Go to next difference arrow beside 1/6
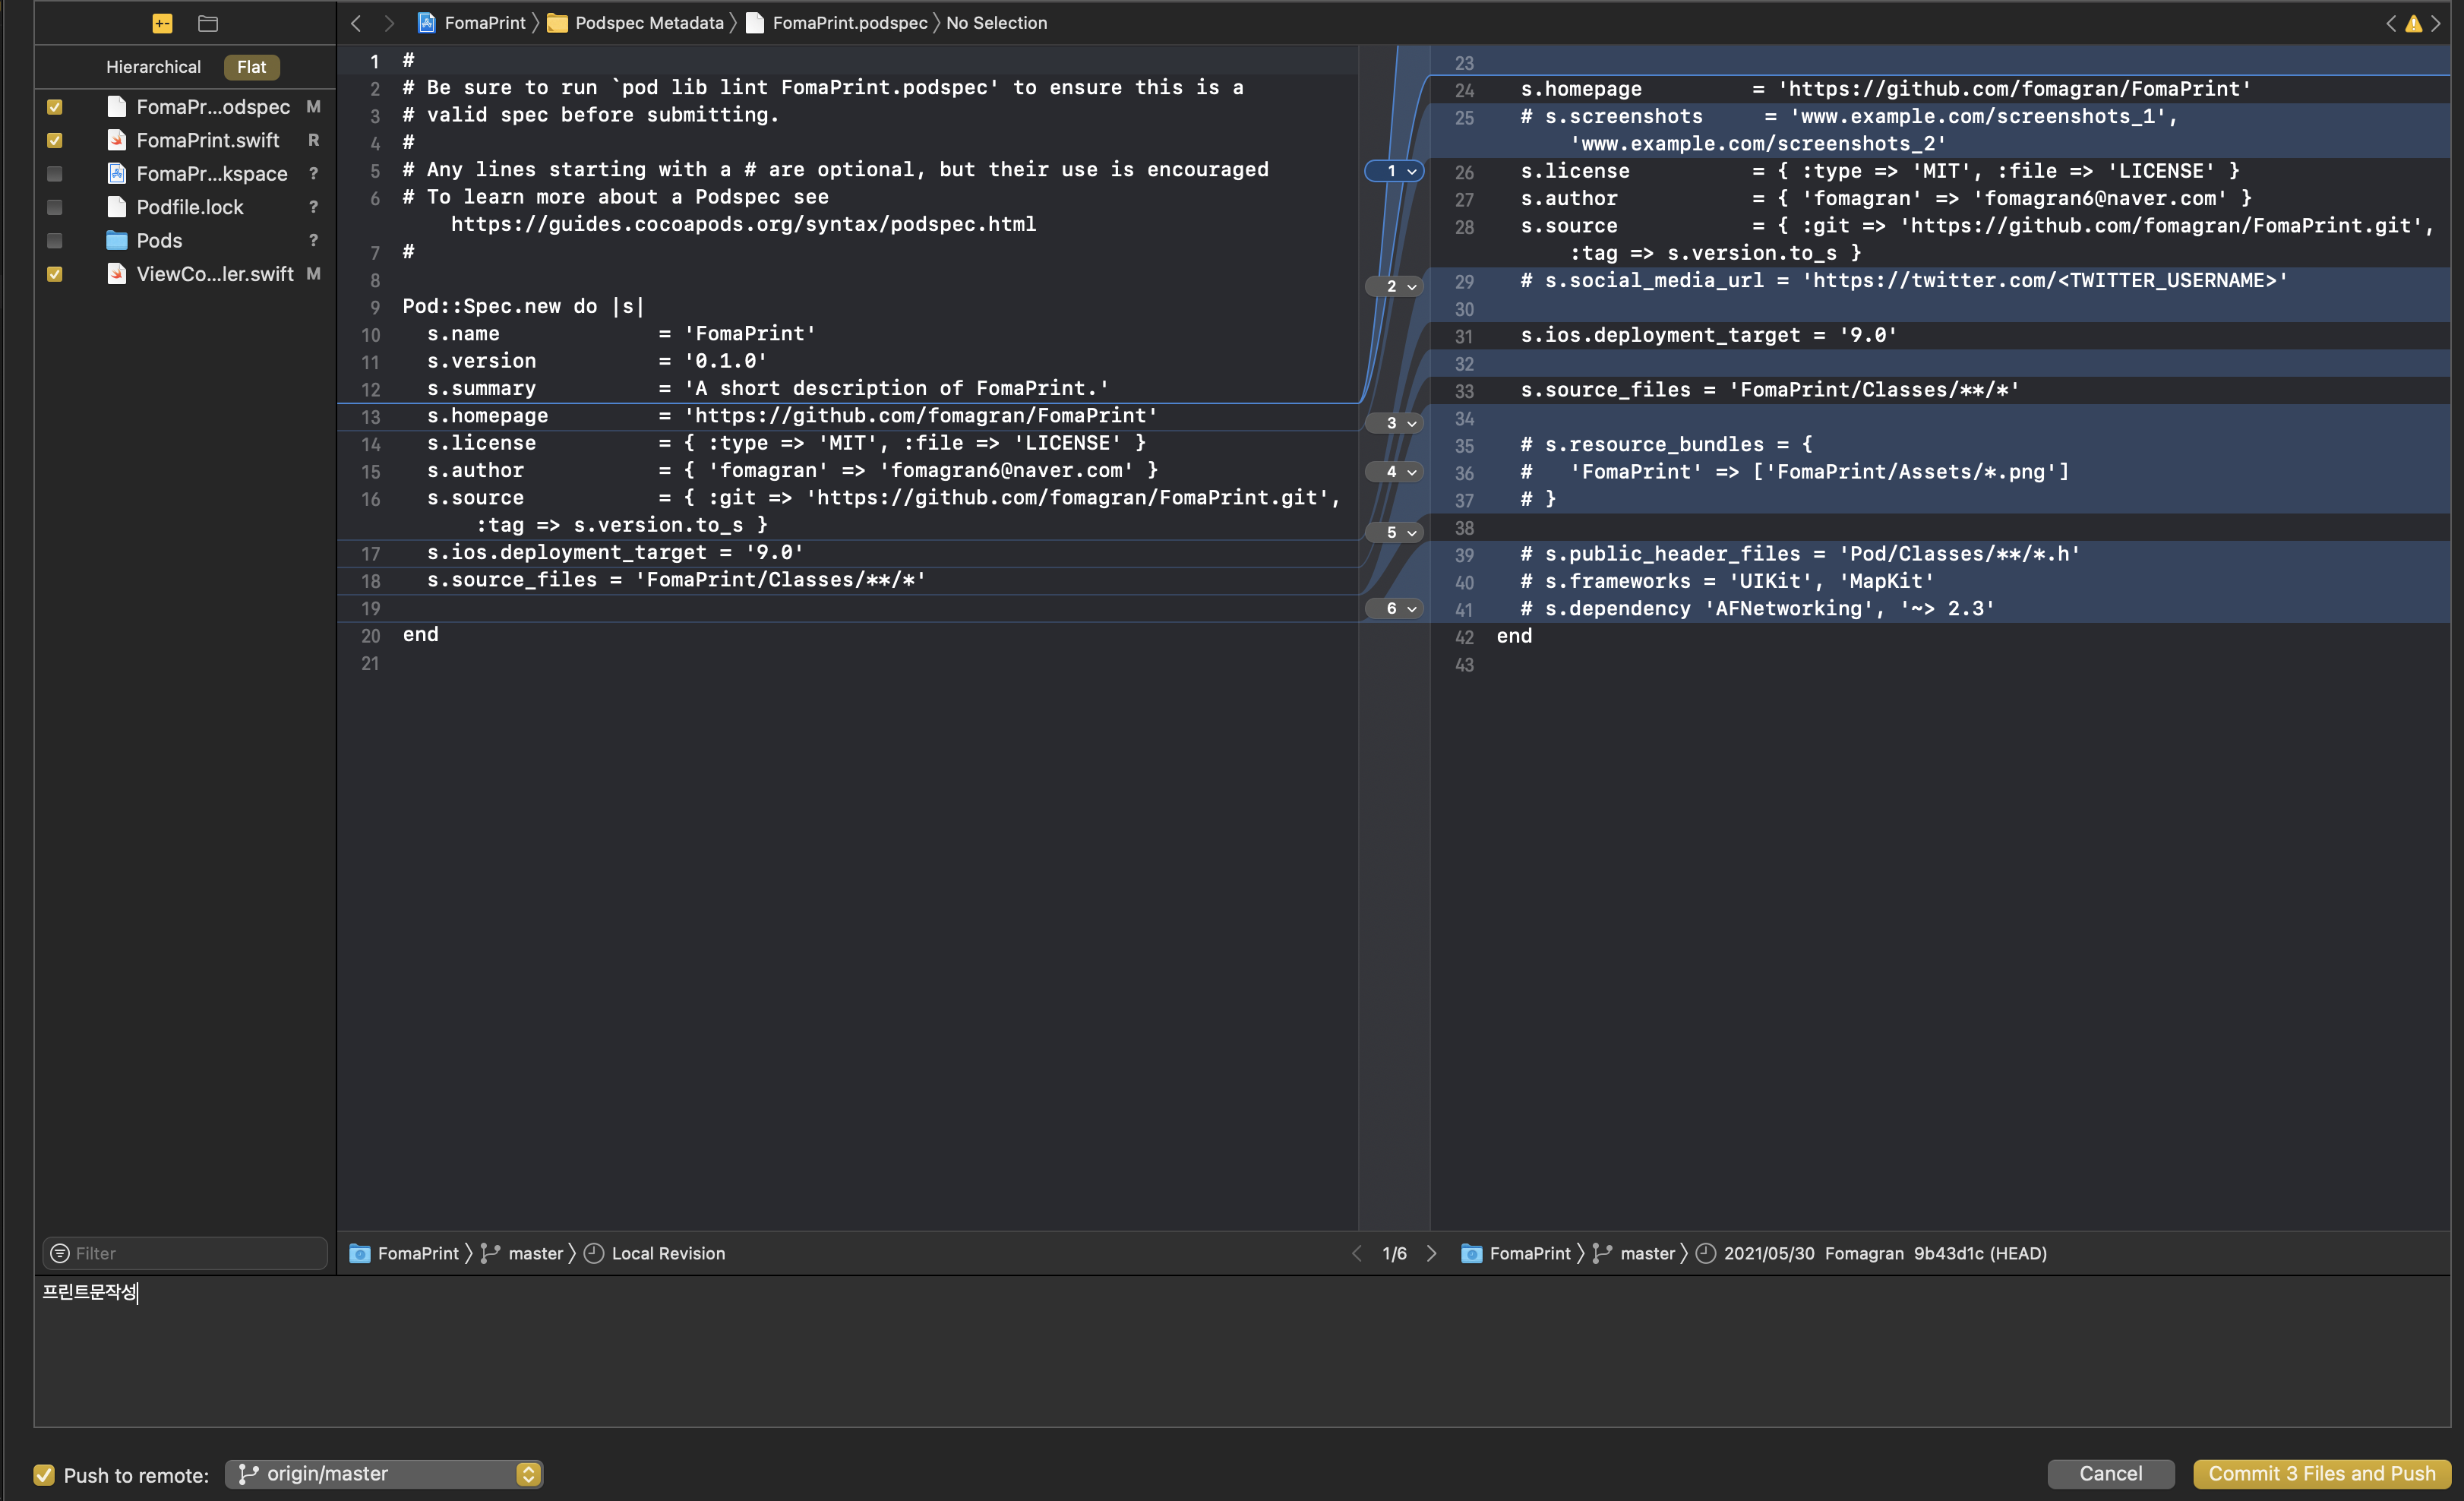This screenshot has width=2464, height=1501. 1431,1253
